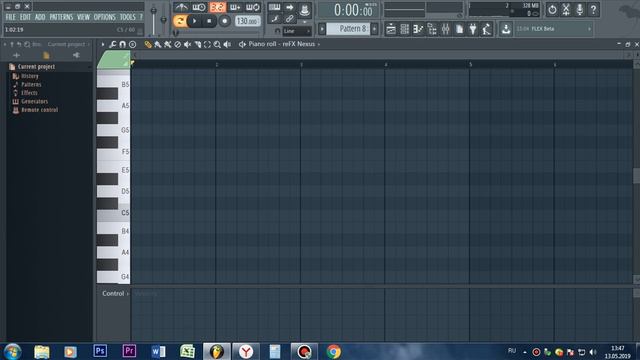The height and width of the screenshot is (360, 640).
Task: Open the Line snap selector dropdown
Action: tap(297, 31)
